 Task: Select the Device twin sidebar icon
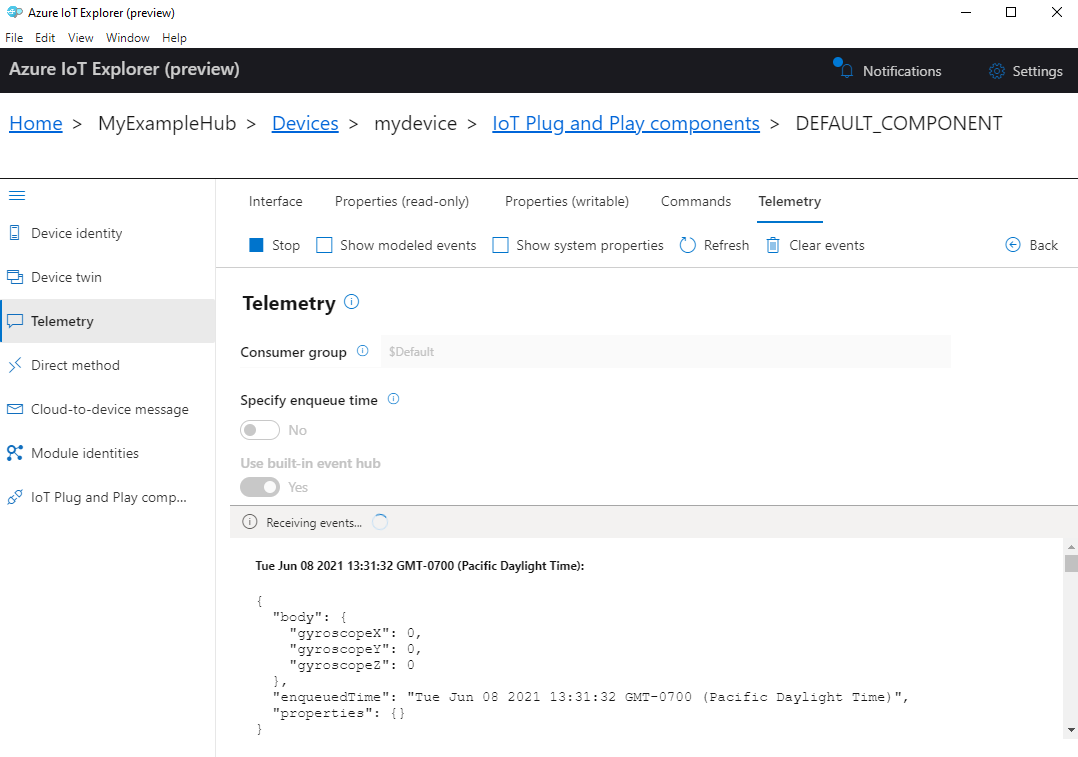tap(65, 276)
